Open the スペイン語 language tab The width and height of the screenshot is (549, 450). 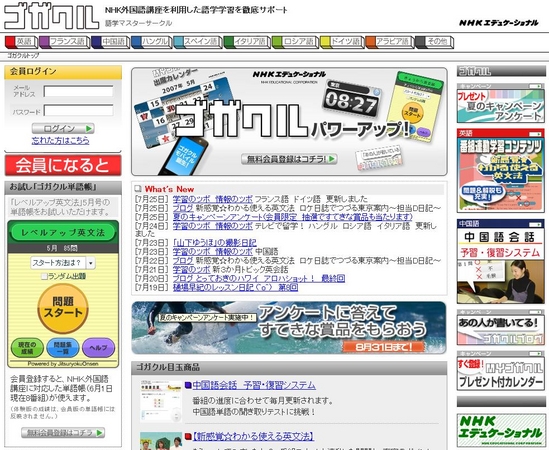click(198, 42)
